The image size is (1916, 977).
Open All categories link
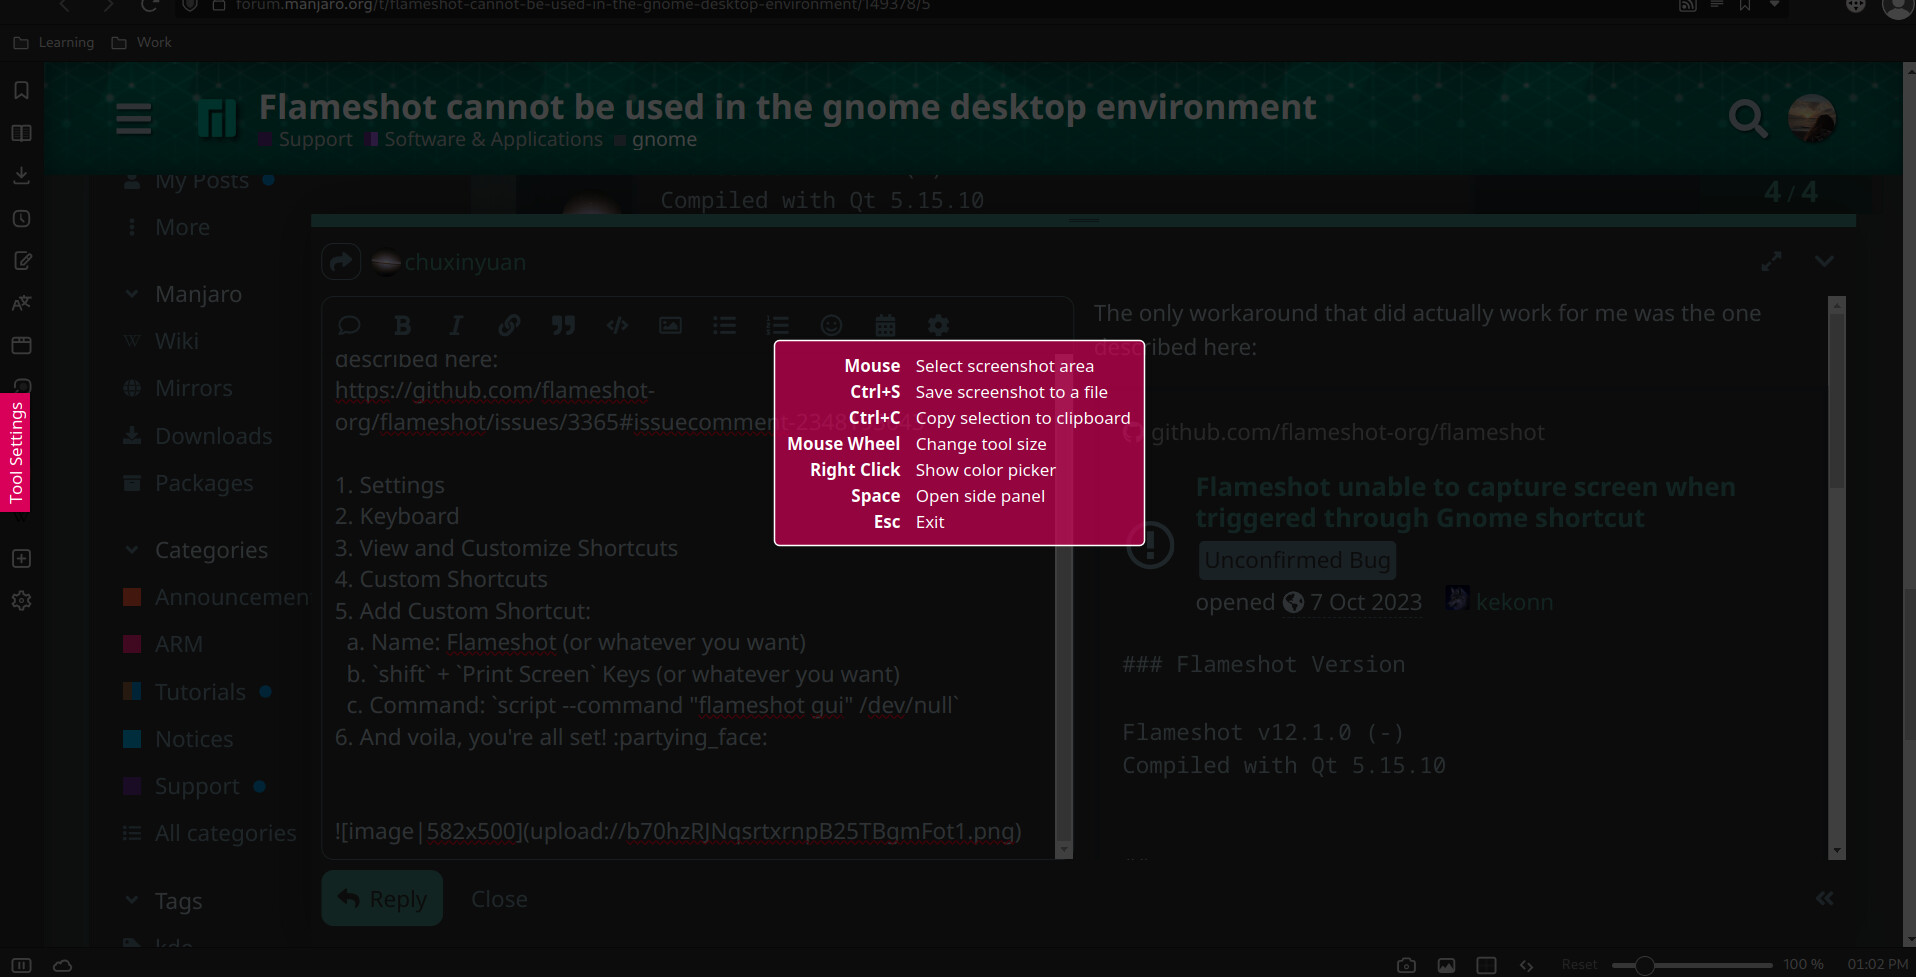[x=225, y=833]
